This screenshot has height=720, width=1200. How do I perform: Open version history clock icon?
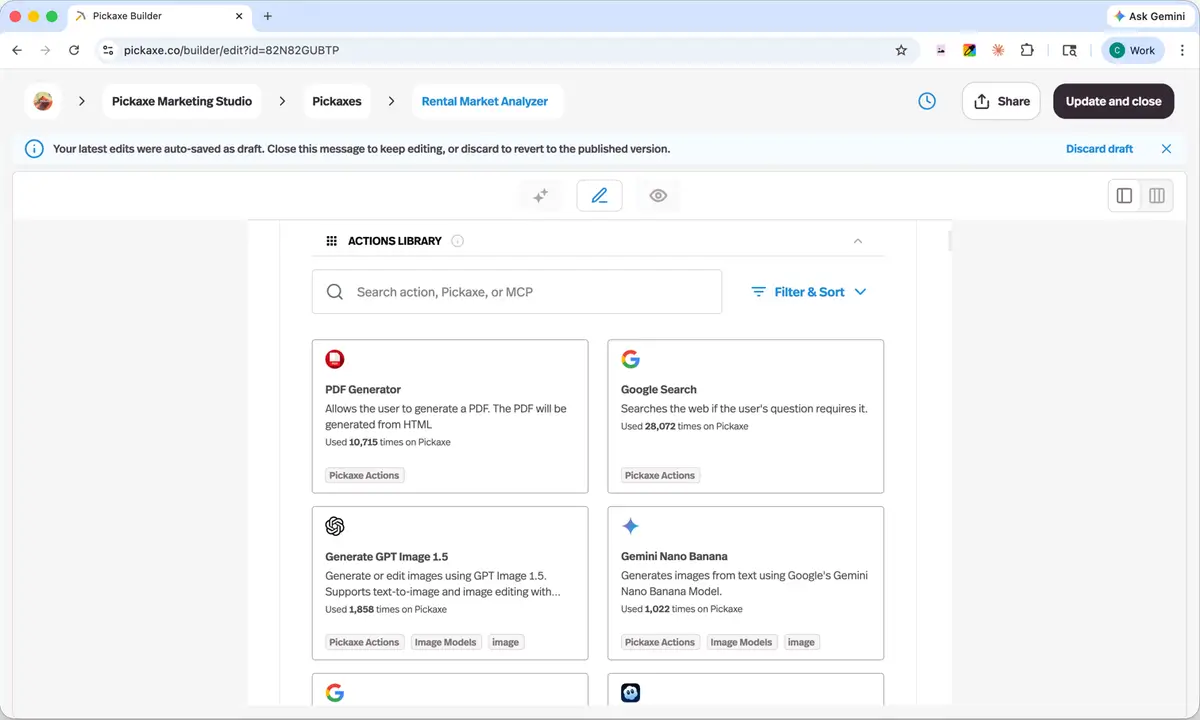point(927,101)
